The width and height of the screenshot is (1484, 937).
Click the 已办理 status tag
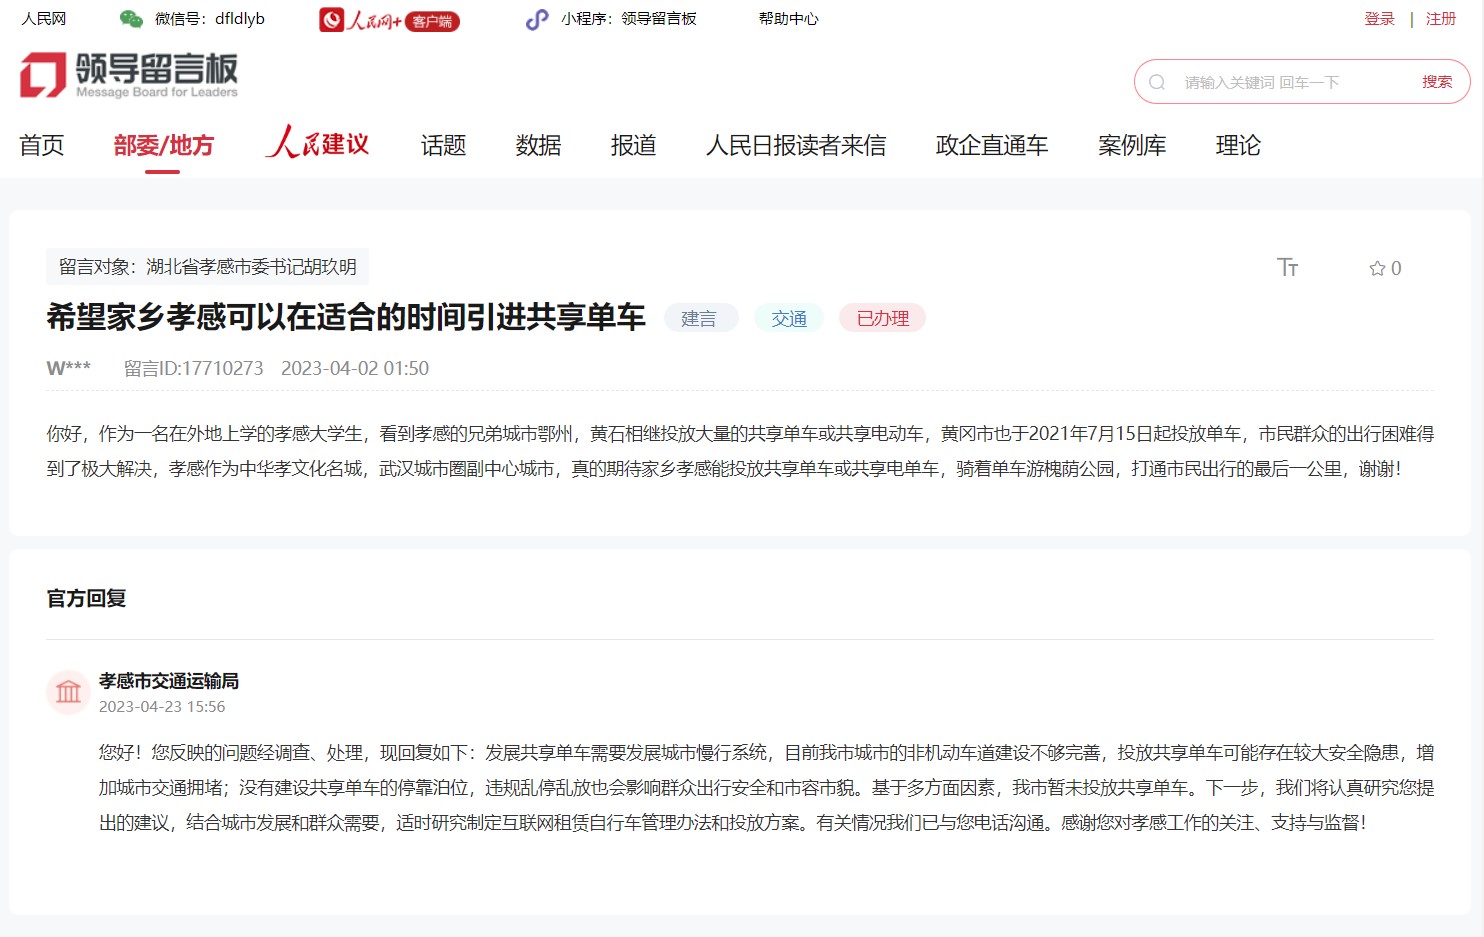883,318
